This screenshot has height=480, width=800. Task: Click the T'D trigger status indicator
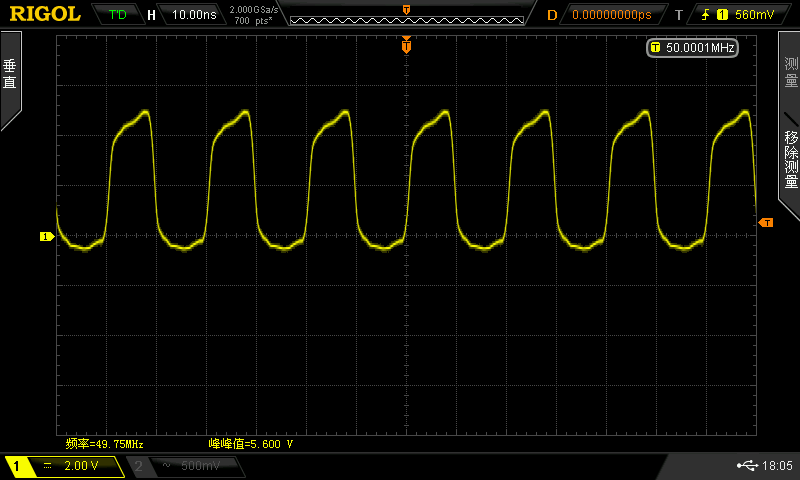[x=117, y=14]
